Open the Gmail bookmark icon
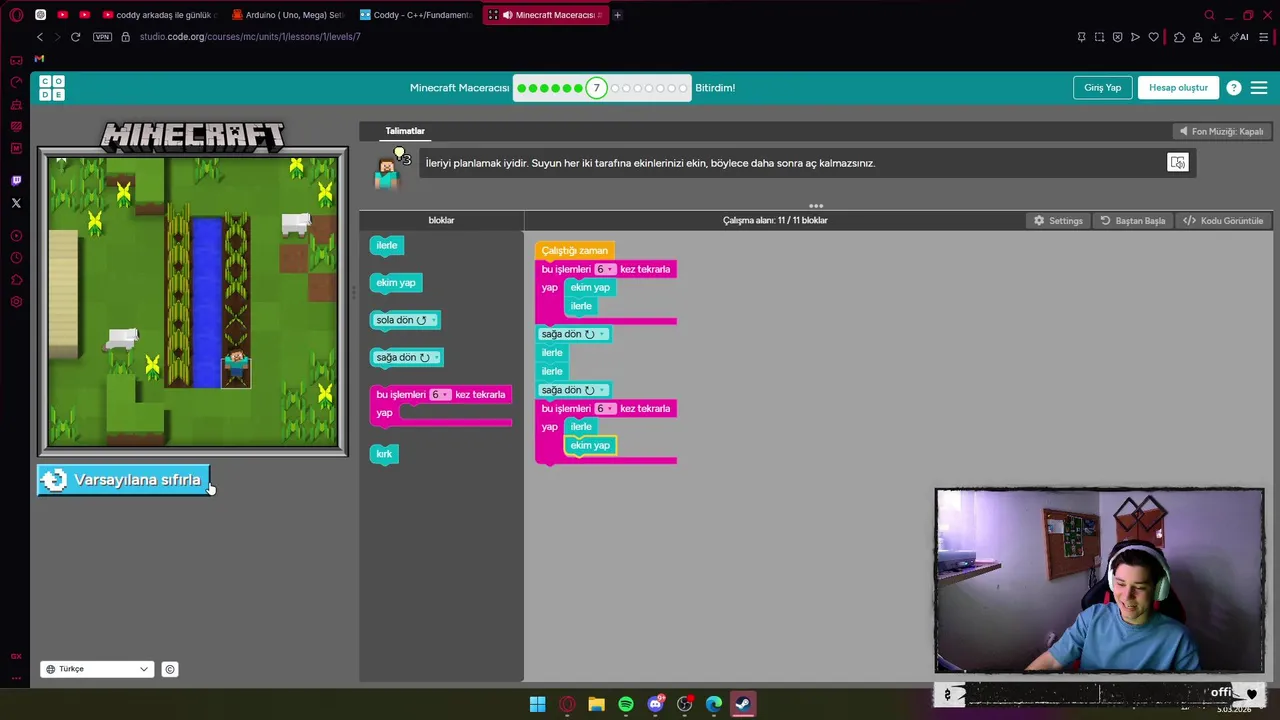This screenshot has width=1280, height=720. tap(39, 59)
